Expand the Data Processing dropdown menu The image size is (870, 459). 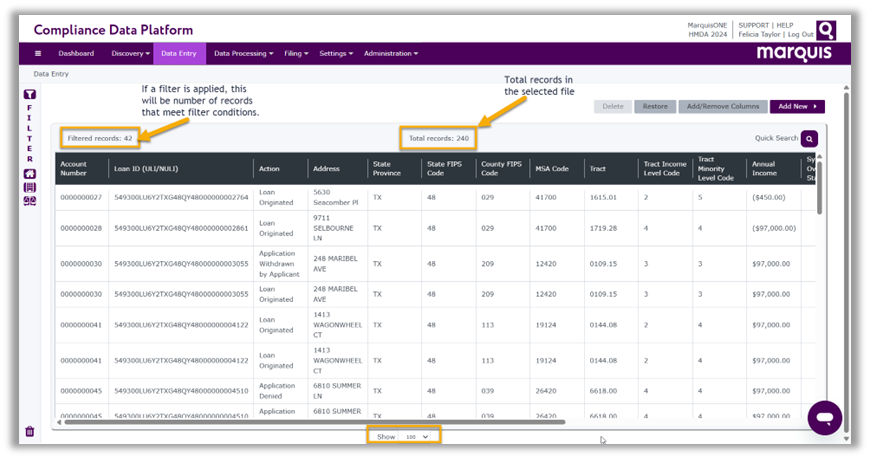tap(243, 54)
